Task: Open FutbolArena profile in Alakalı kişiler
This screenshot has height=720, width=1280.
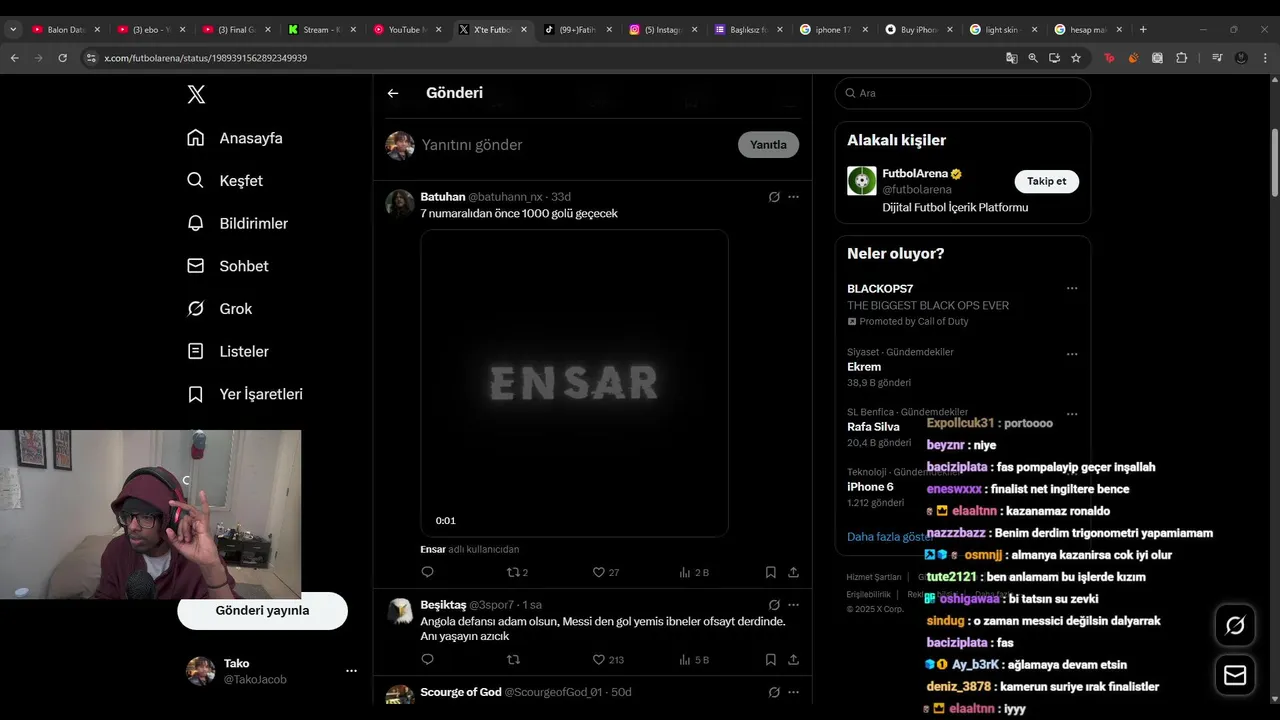Action: click(x=913, y=173)
